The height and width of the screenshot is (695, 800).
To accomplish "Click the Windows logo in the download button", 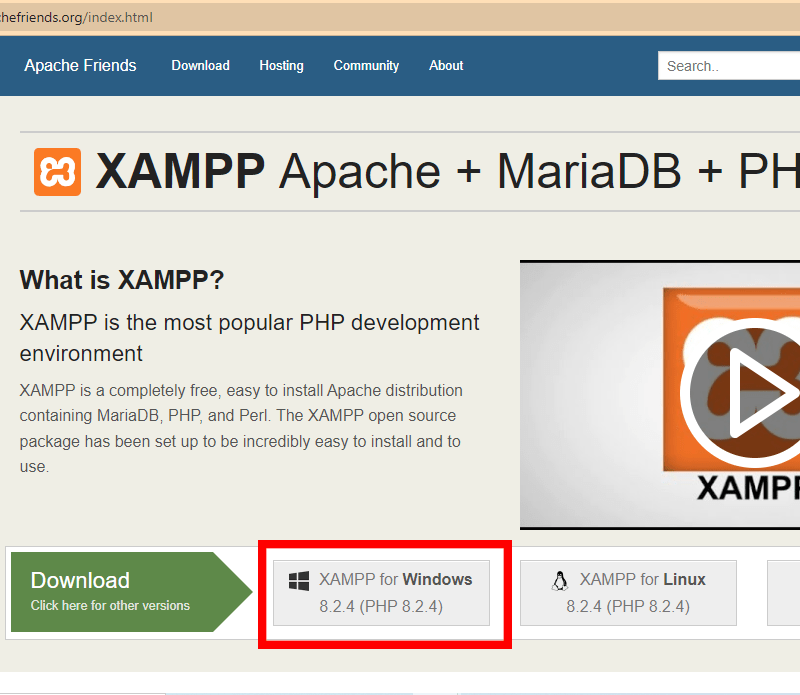I will 299,581.
